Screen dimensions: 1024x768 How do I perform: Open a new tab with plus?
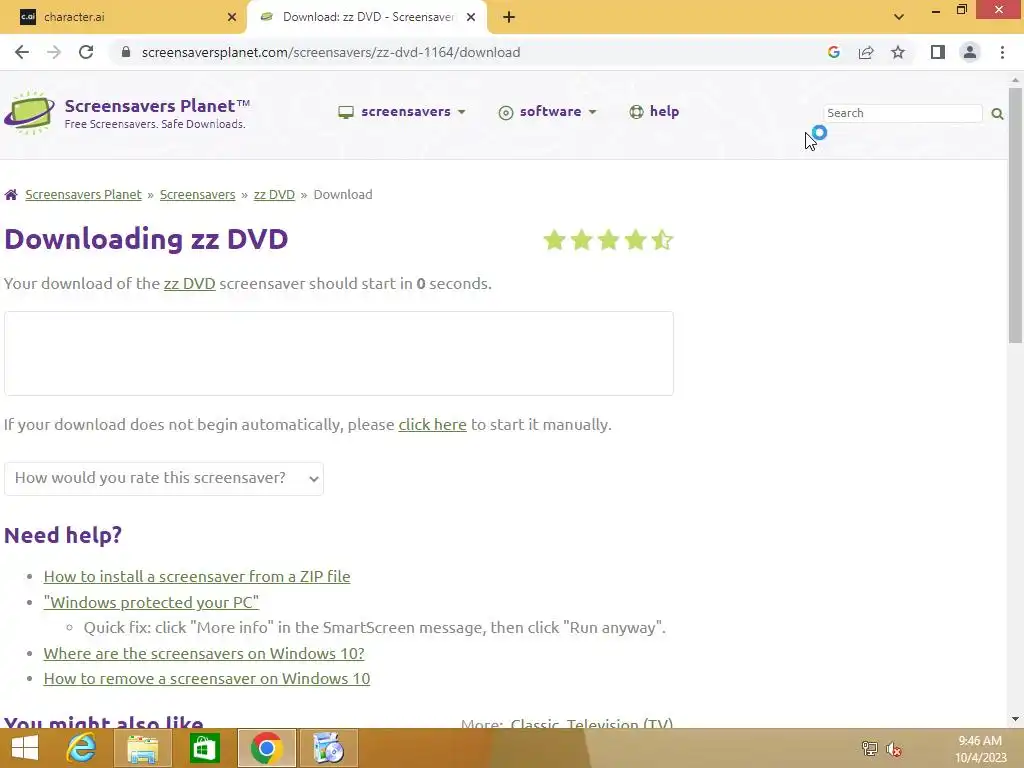[x=509, y=17]
